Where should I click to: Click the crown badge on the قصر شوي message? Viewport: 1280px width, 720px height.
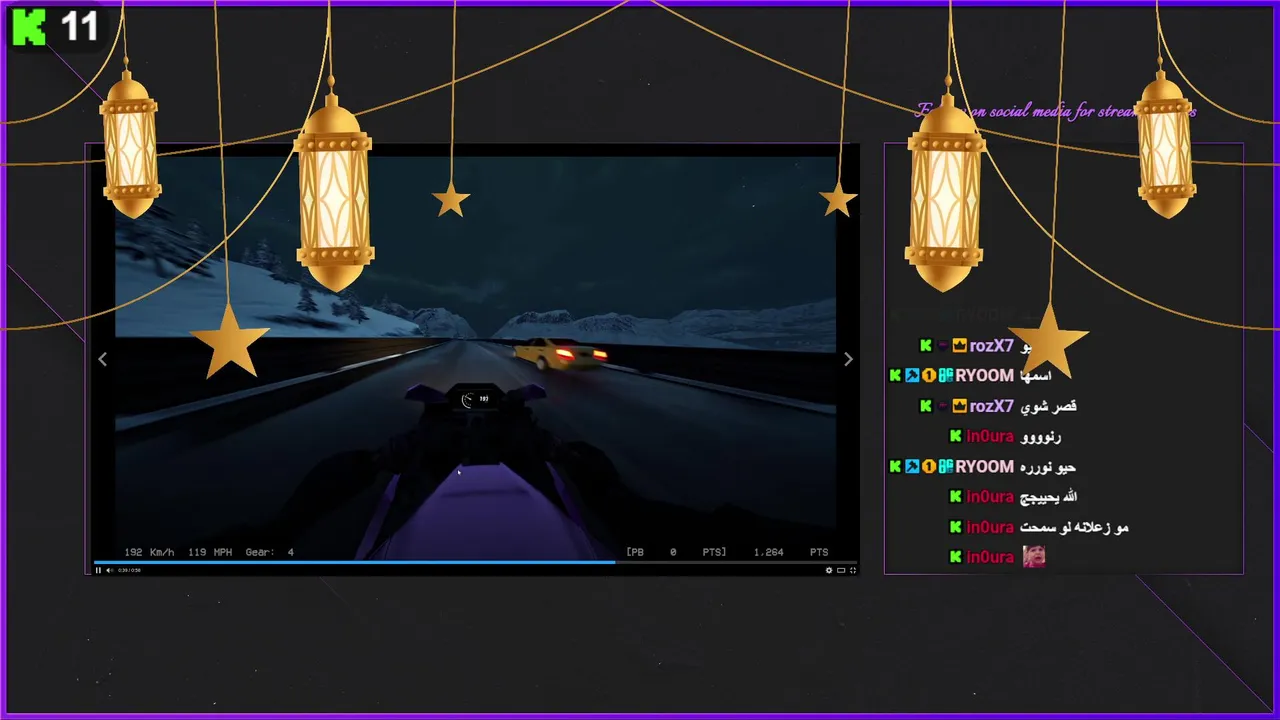click(x=959, y=406)
